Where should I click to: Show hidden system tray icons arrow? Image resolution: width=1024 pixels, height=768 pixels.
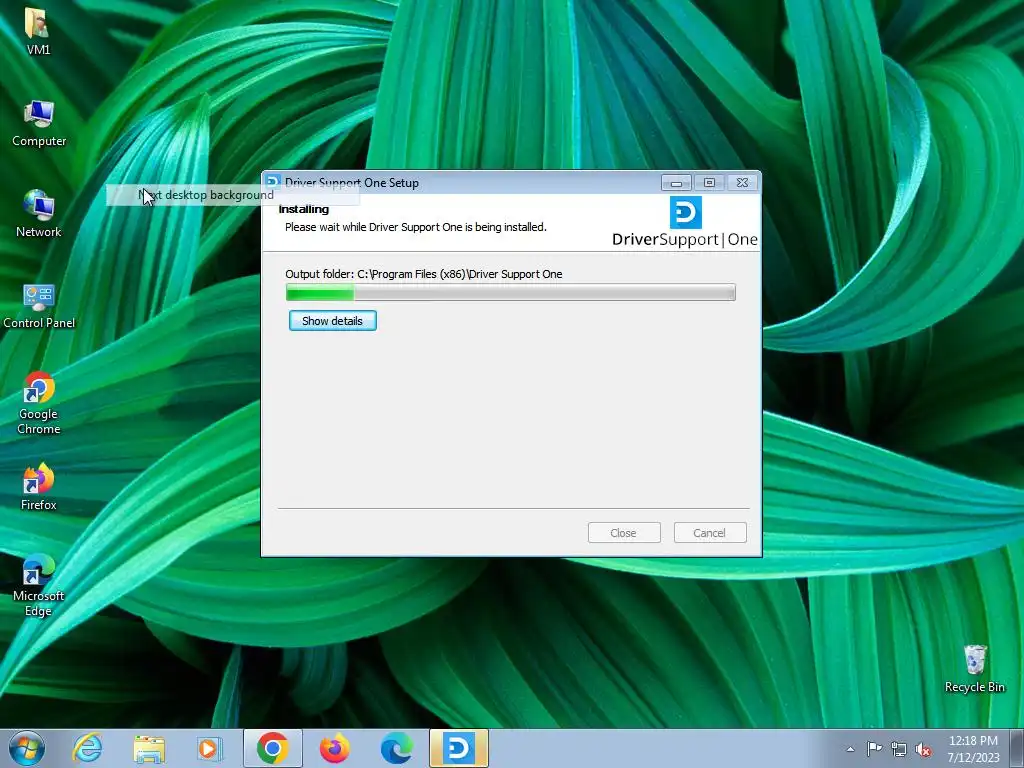click(x=850, y=749)
